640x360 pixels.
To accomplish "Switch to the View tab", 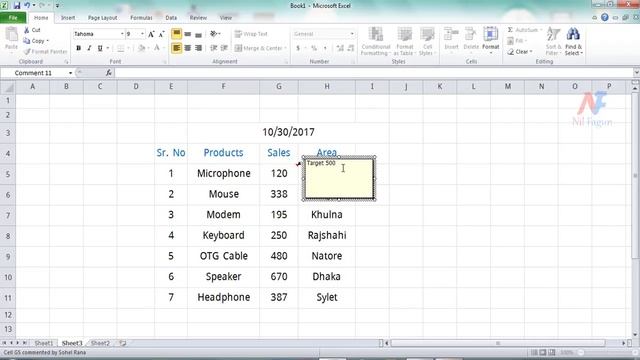I will (226, 18).
